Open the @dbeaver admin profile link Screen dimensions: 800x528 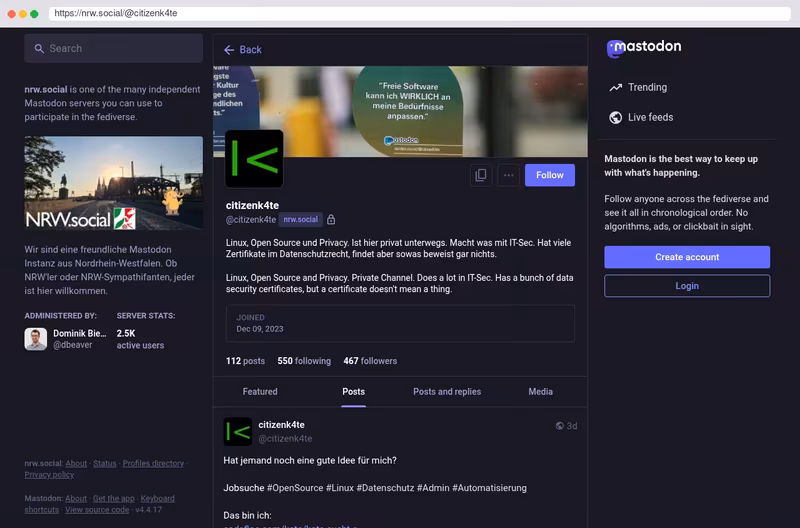[x=72, y=345]
